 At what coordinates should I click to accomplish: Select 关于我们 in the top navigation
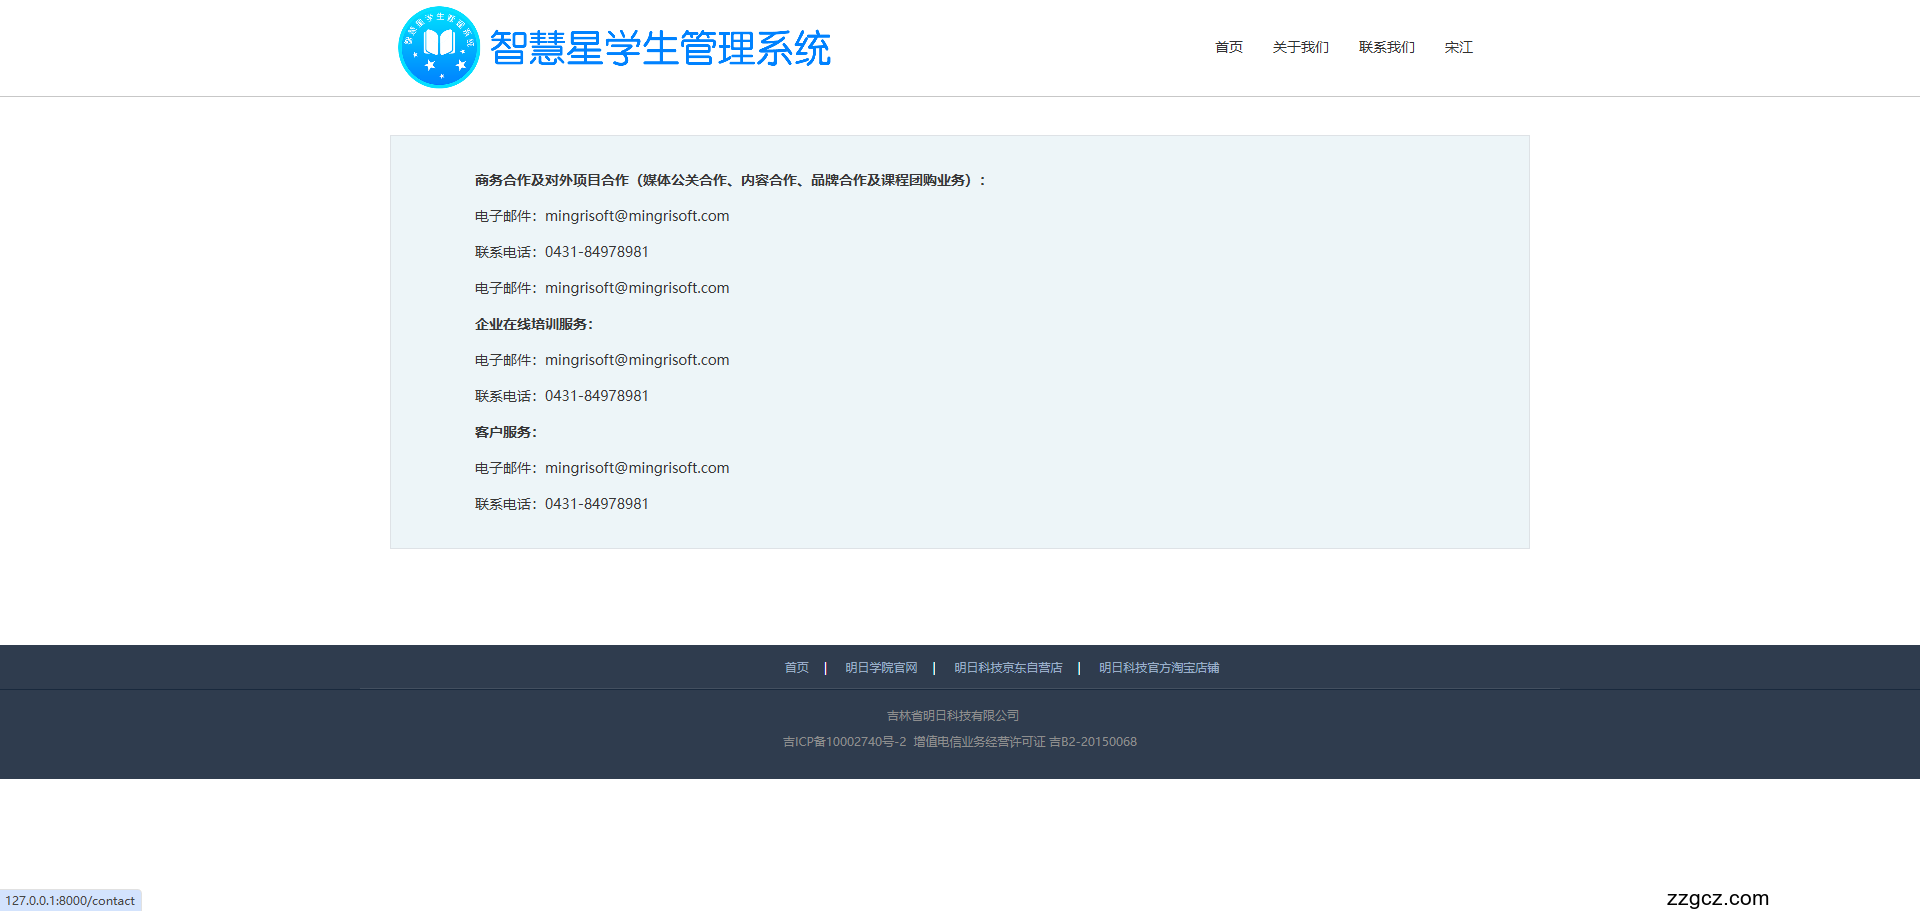click(1300, 47)
